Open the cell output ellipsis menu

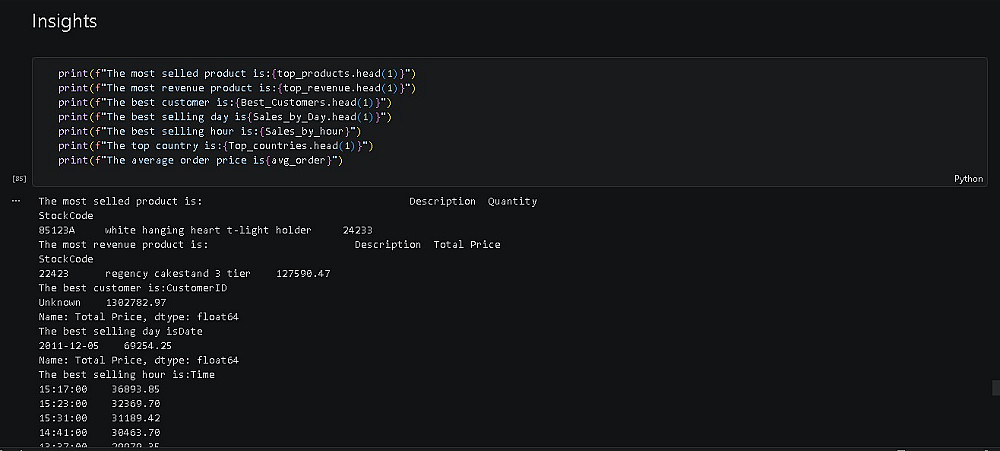click(x=15, y=201)
